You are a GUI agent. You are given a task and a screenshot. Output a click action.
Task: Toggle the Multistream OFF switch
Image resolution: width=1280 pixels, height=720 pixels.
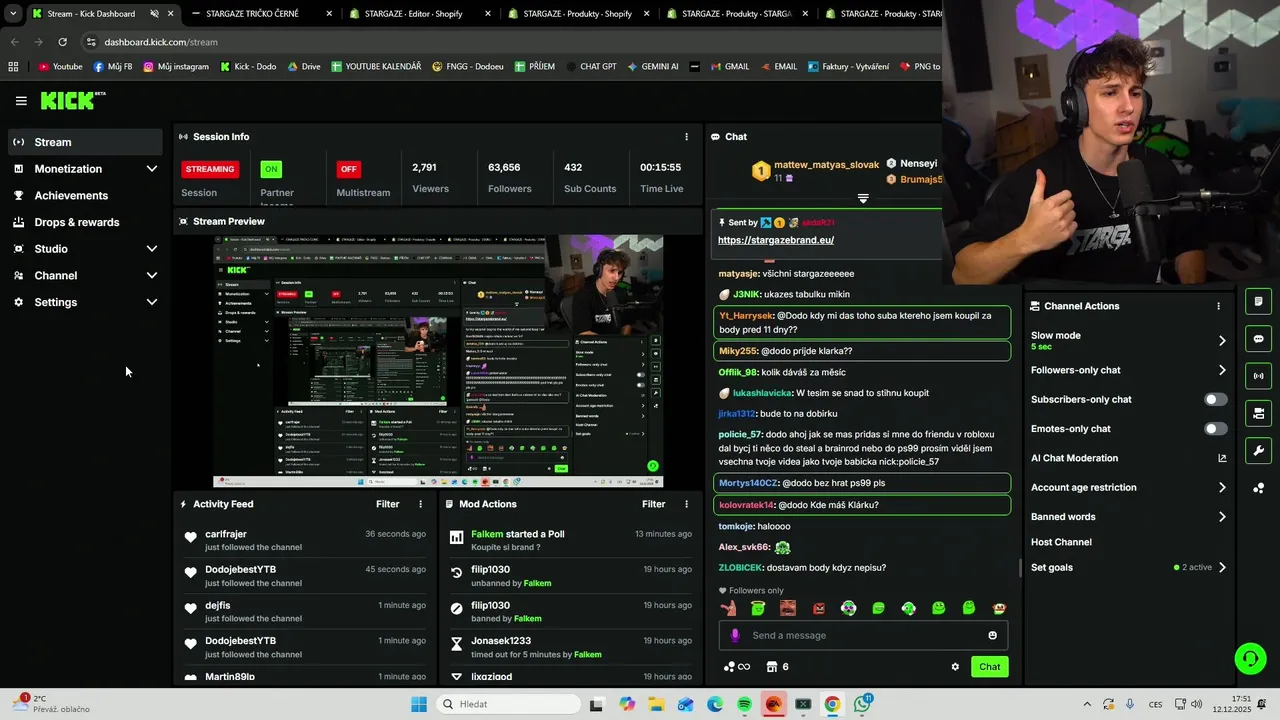click(348, 169)
